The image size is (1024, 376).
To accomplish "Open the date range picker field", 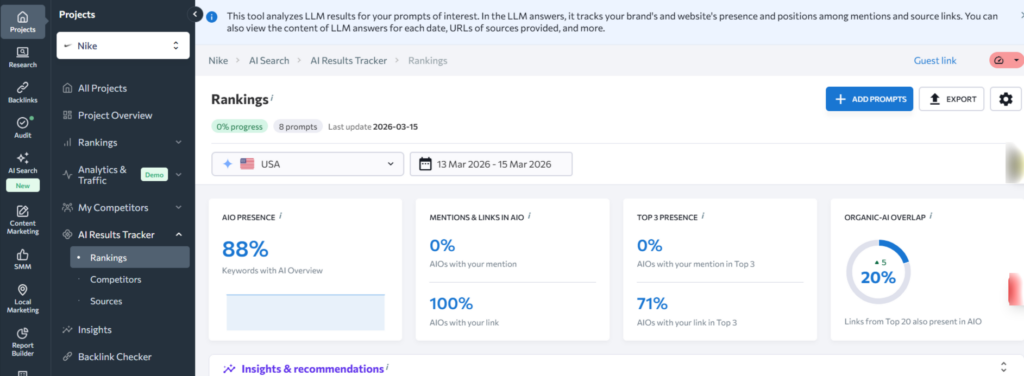I will click(x=491, y=164).
